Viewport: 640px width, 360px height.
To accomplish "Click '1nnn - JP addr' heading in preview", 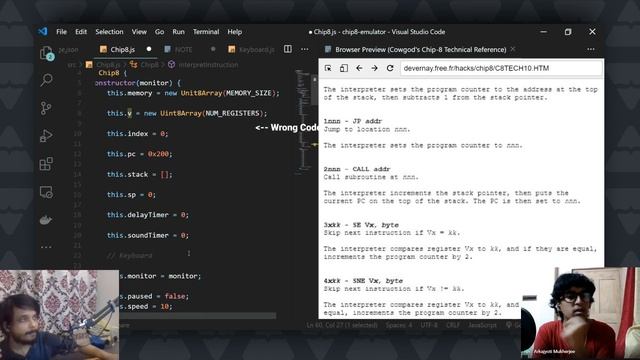I will point(353,121).
